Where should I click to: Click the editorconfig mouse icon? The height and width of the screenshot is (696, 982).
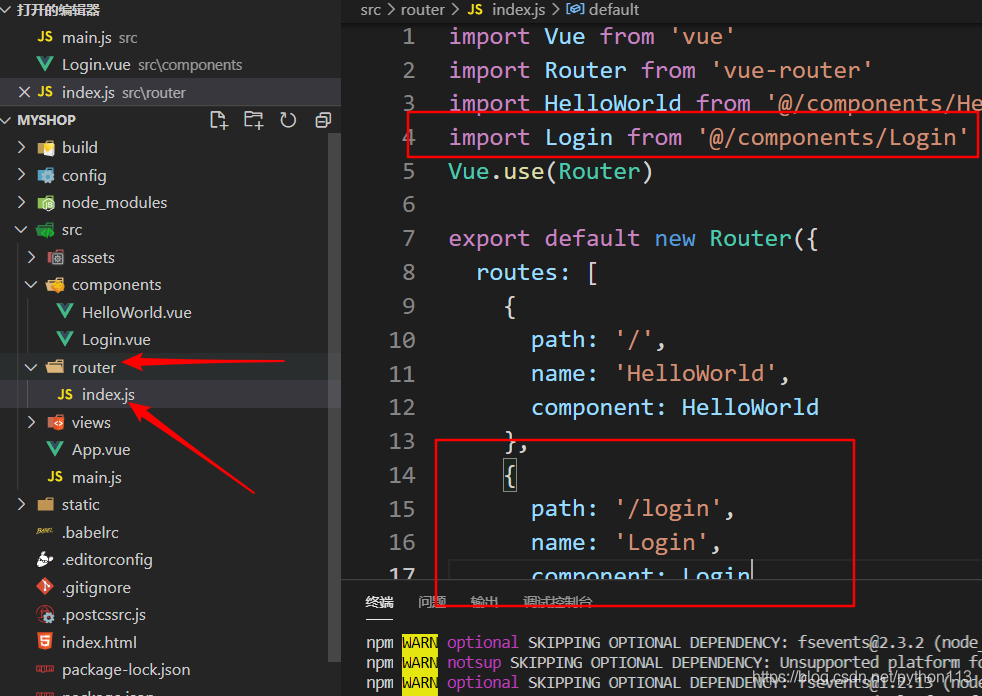tap(45, 559)
